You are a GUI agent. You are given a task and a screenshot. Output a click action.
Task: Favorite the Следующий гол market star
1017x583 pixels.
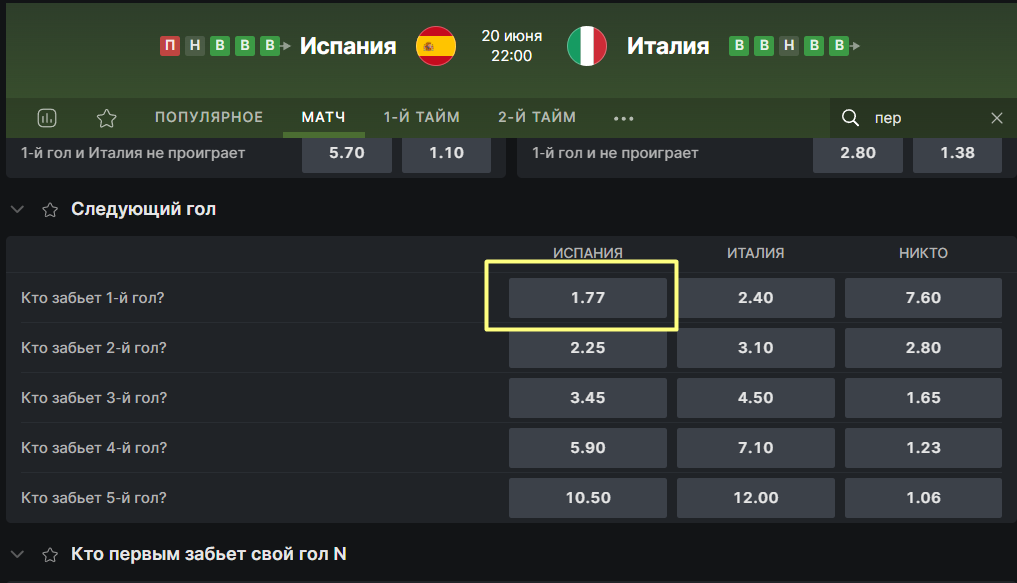pyautogui.click(x=50, y=209)
